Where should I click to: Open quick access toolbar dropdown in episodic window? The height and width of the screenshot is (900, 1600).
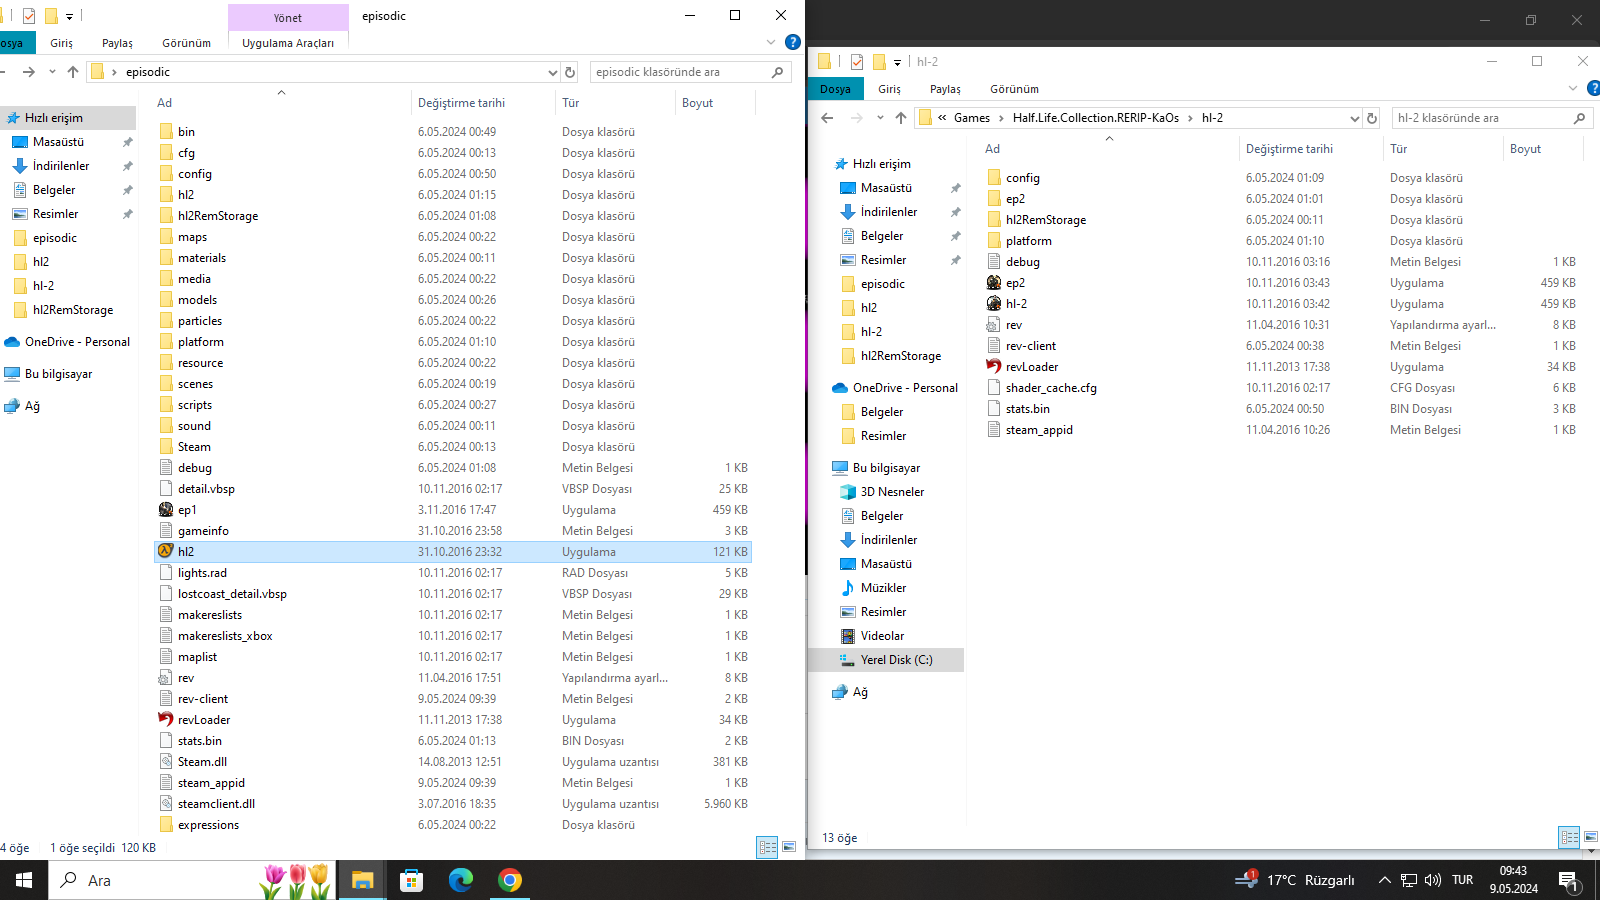[x=69, y=16]
